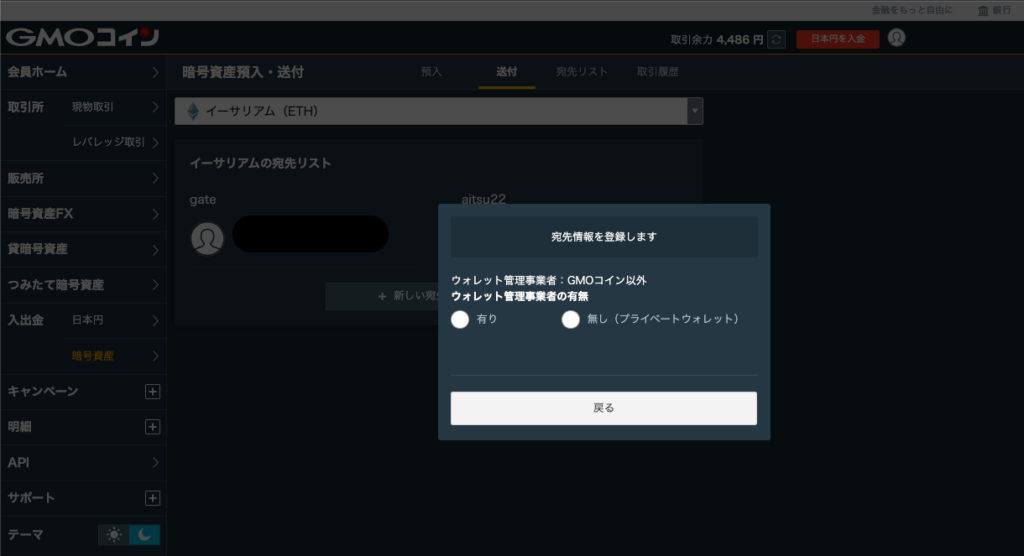Screen dimensions: 1024x556
Task: Open the イーサリアム (ETH) currency dropdown
Action: pyautogui.click(x=439, y=111)
